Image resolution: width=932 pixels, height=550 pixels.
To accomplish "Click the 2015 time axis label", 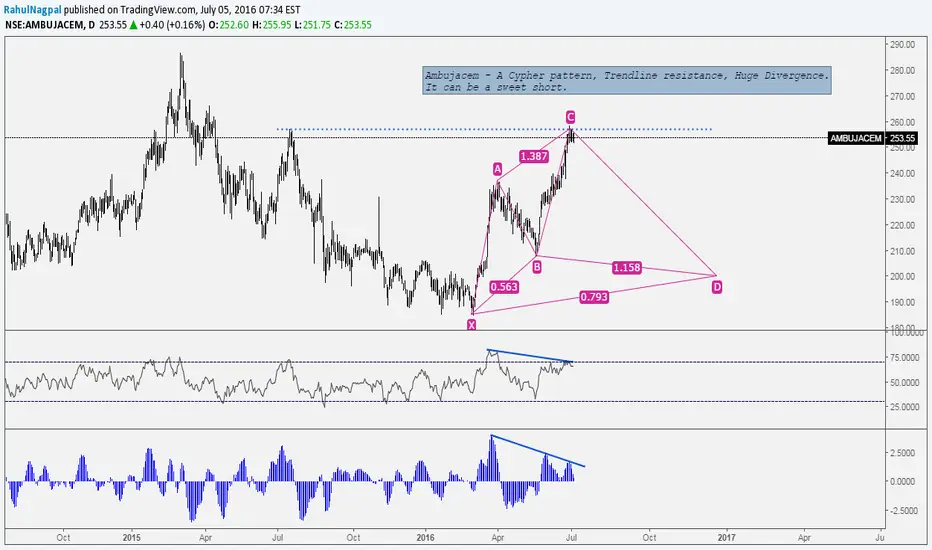I will point(131,538).
